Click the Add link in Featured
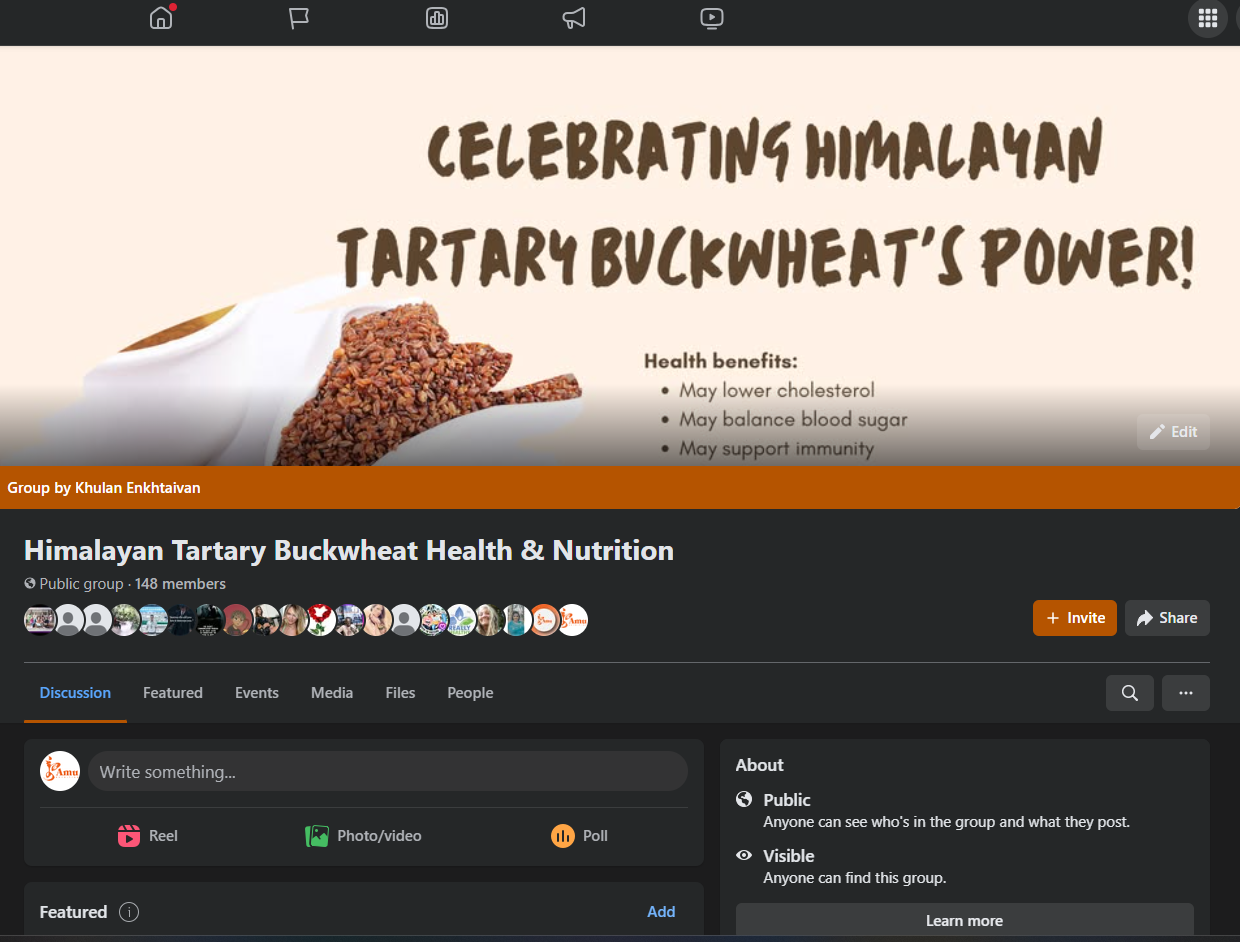The image size is (1240, 942). pyautogui.click(x=661, y=912)
